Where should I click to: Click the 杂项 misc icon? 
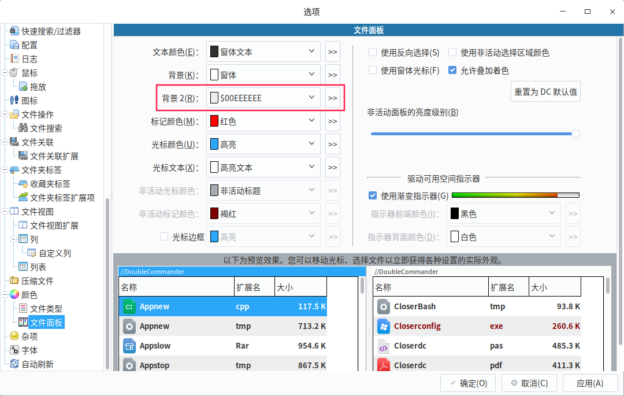click(x=14, y=336)
